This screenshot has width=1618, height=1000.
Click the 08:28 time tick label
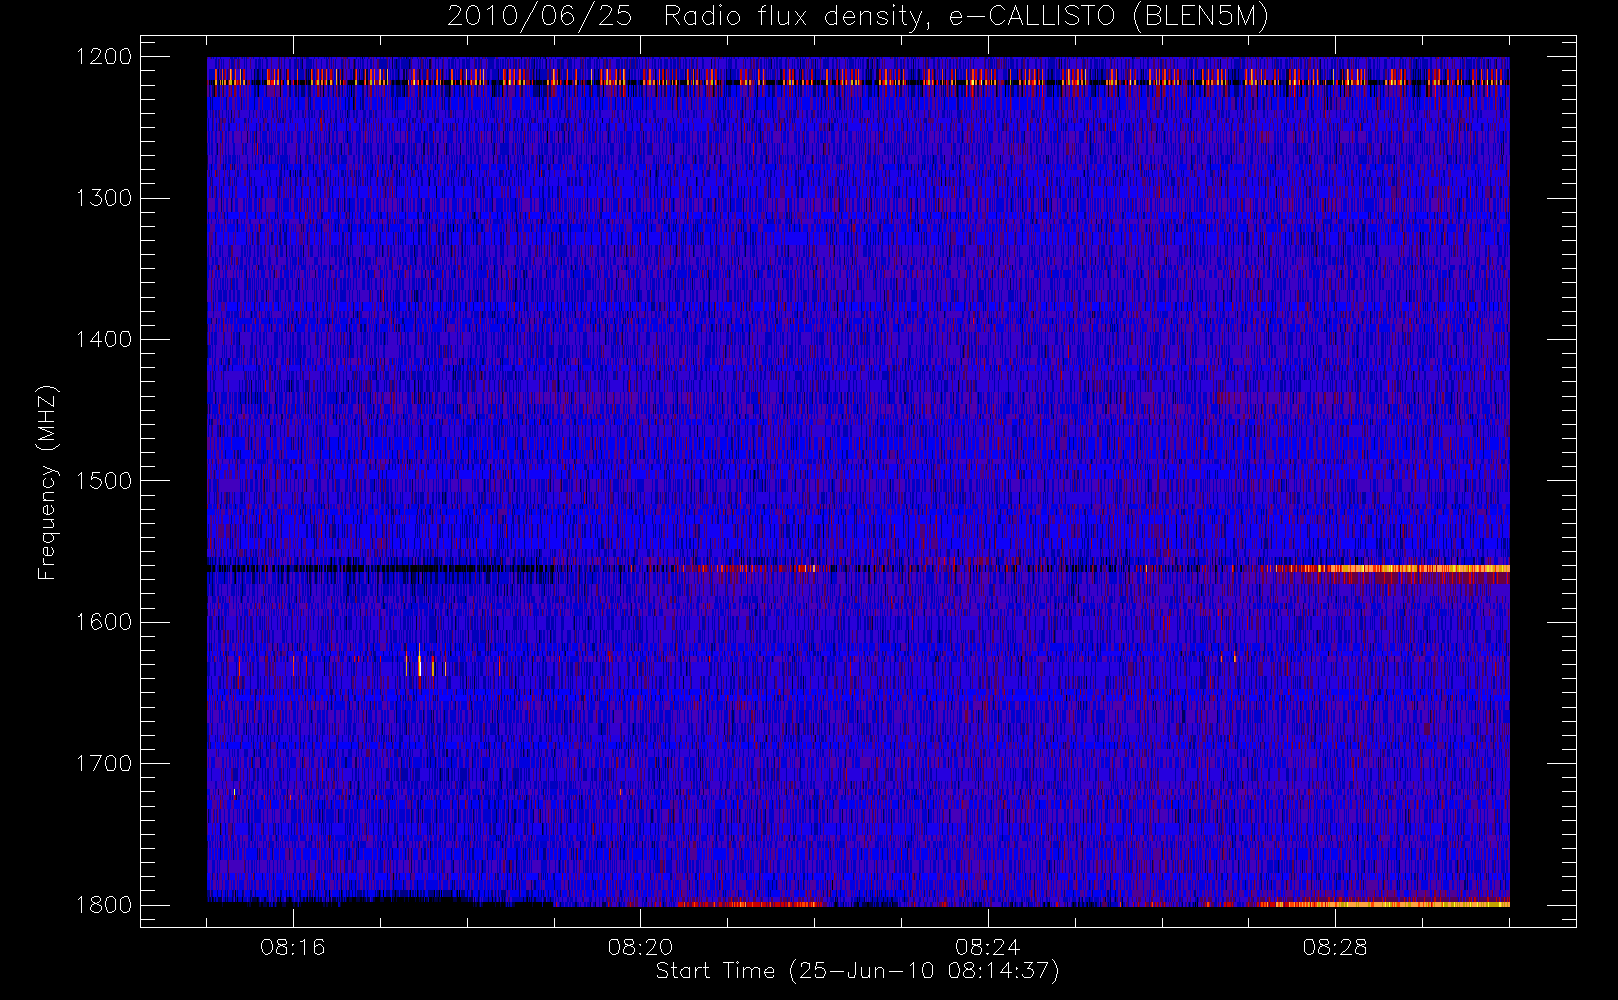[x=1335, y=947]
